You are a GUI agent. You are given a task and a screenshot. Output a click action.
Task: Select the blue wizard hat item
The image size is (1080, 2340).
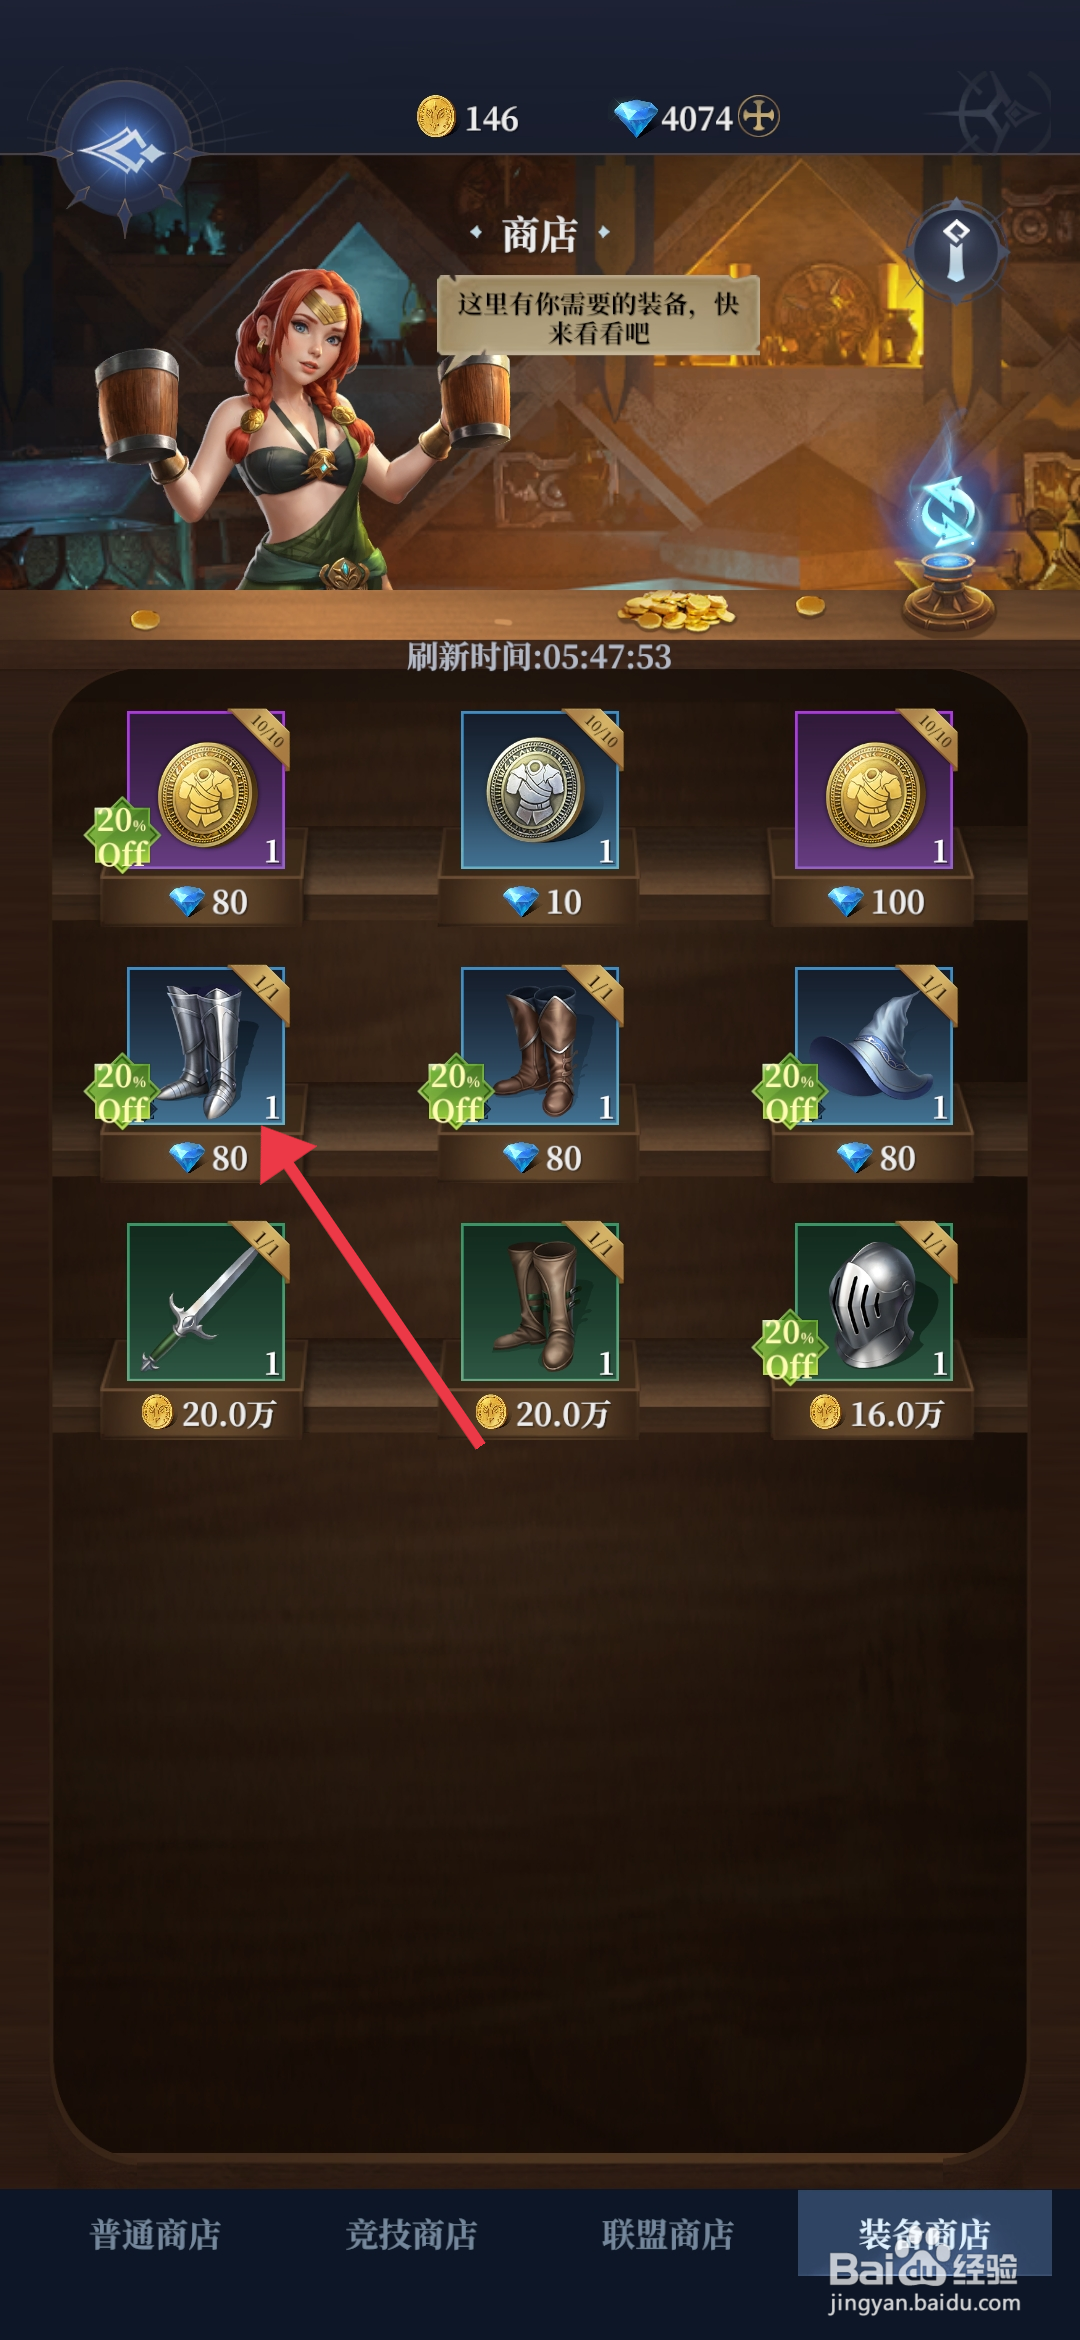[x=874, y=1045]
